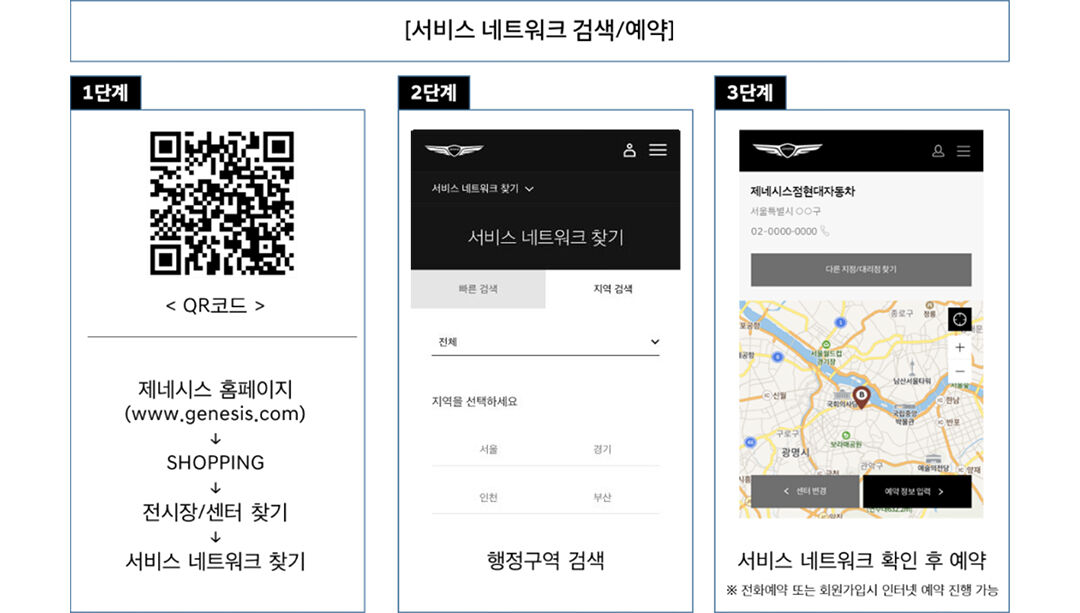Viewport: 1080px width, 613px height.
Task: Click the 전시장/센터 찾기 text
Action: pos(215,512)
